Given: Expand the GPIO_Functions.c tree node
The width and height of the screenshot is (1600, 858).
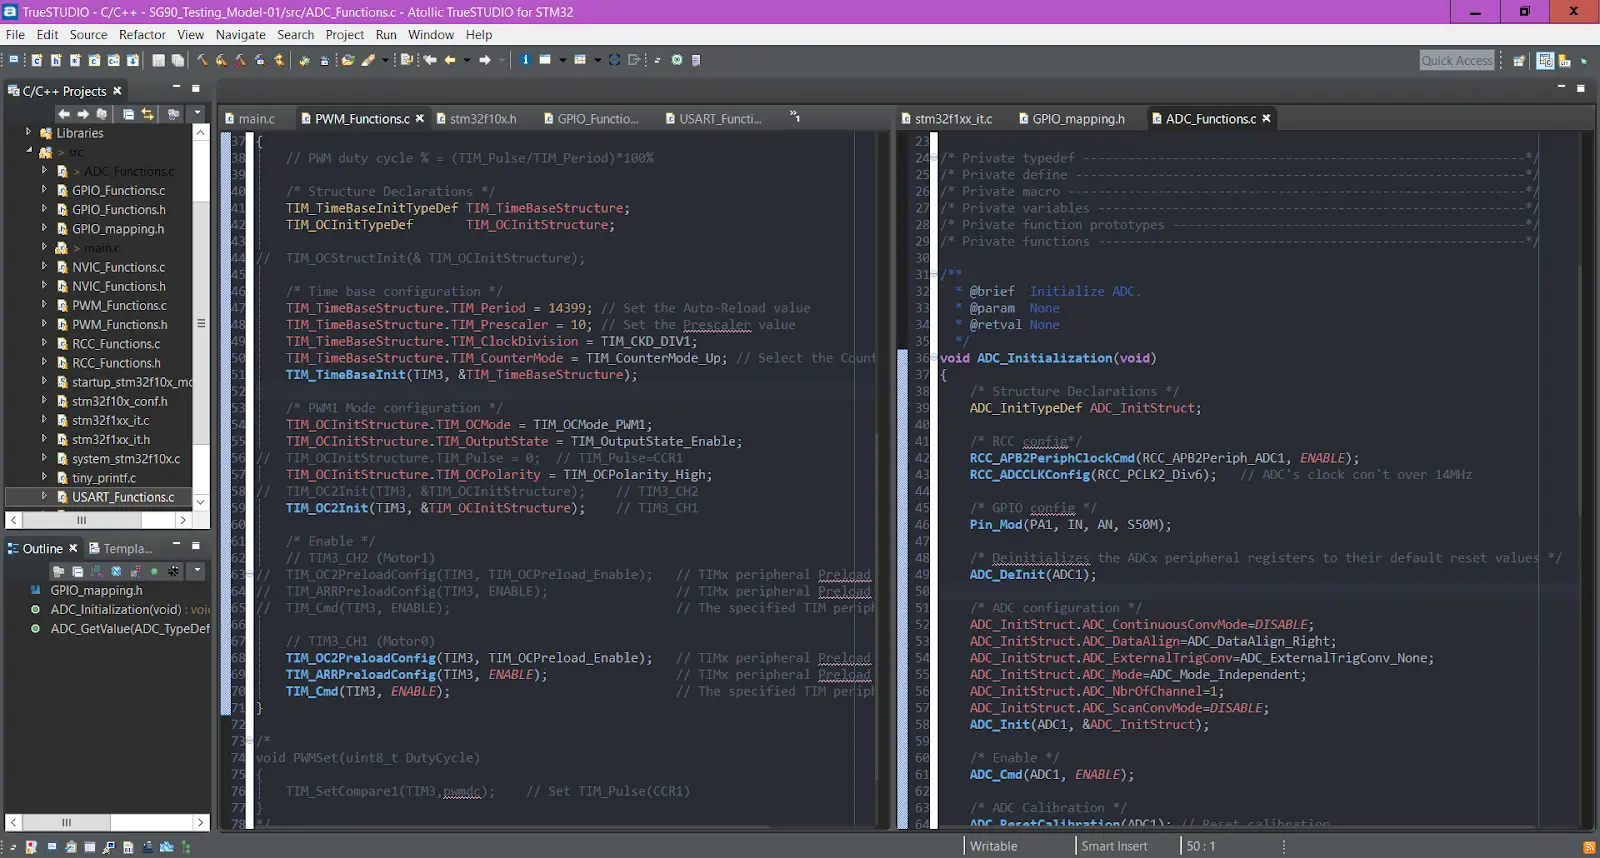Looking at the screenshot, I should pyautogui.click(x=44, y=190).
